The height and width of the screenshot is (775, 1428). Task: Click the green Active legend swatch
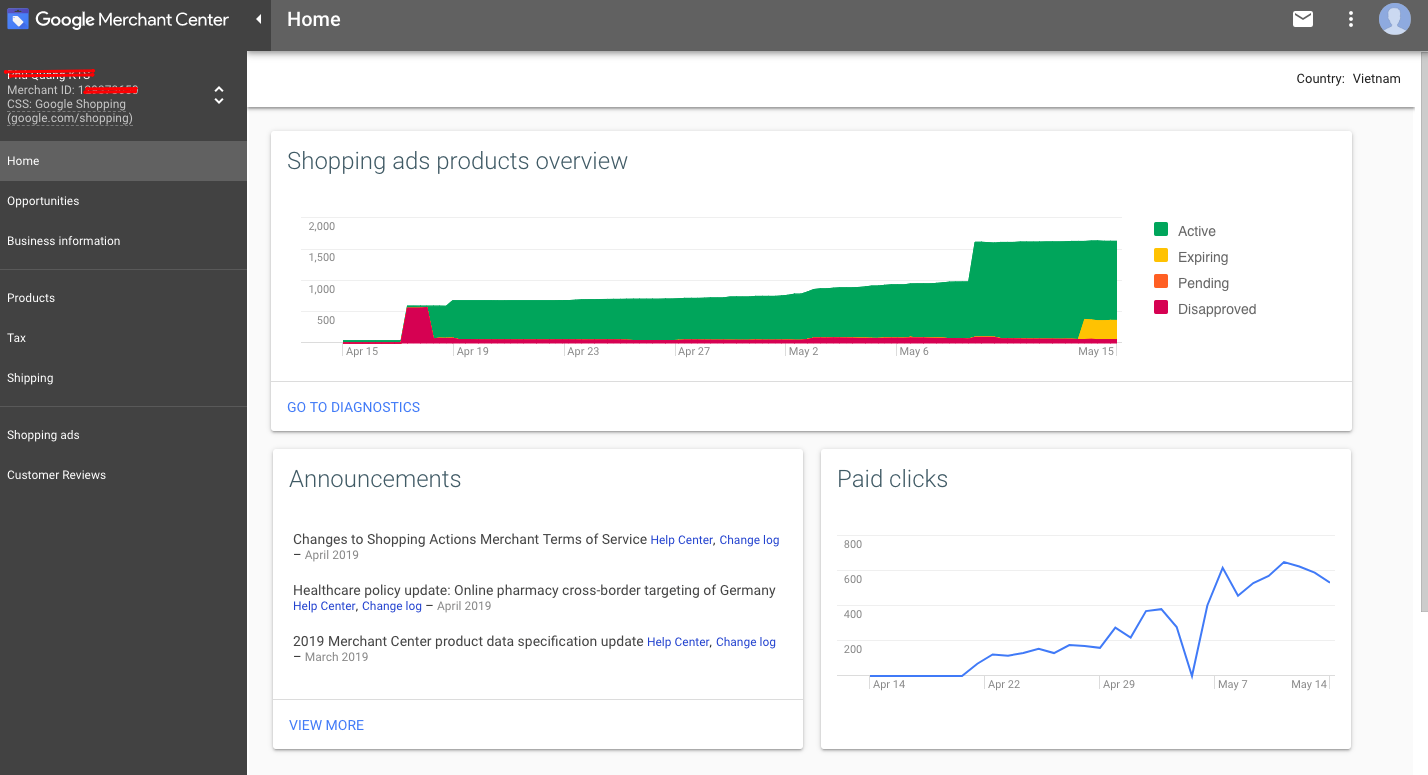pos(1161,230)
